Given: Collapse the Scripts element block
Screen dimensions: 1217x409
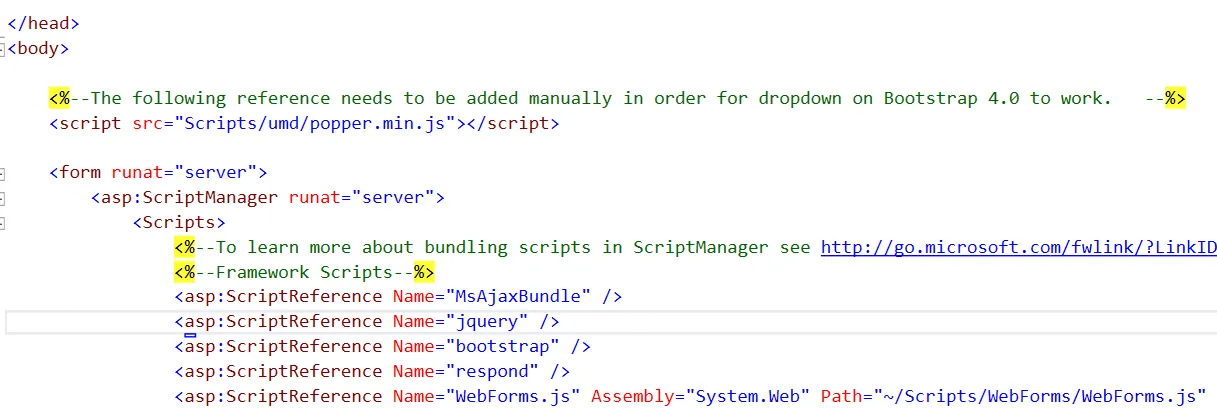Looking at the screenshot, I should pos(2,222).
